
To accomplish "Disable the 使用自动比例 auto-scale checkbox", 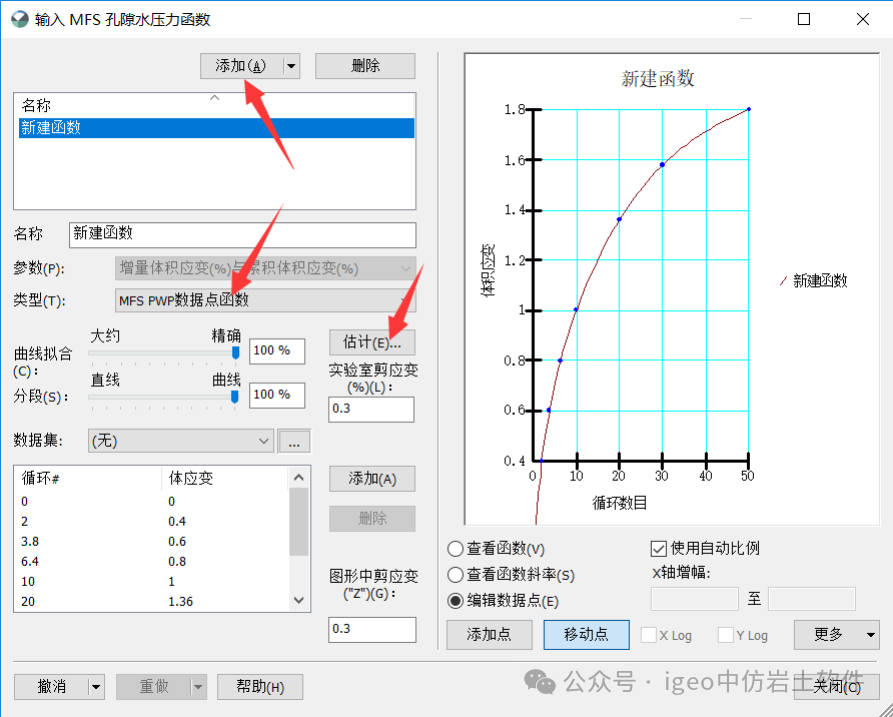I will pos(658,547).
